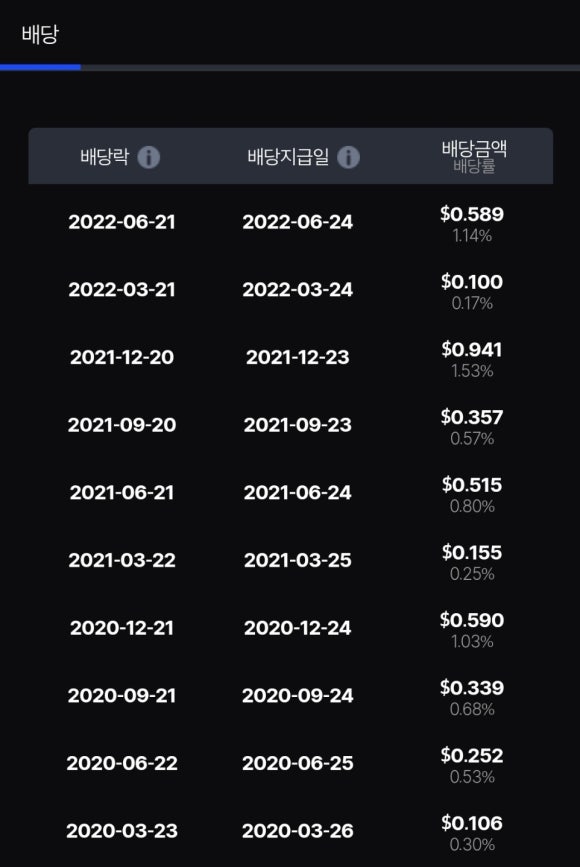Tap payment date 2020-09-24
The image size is (580, 867).
(297, 696)
